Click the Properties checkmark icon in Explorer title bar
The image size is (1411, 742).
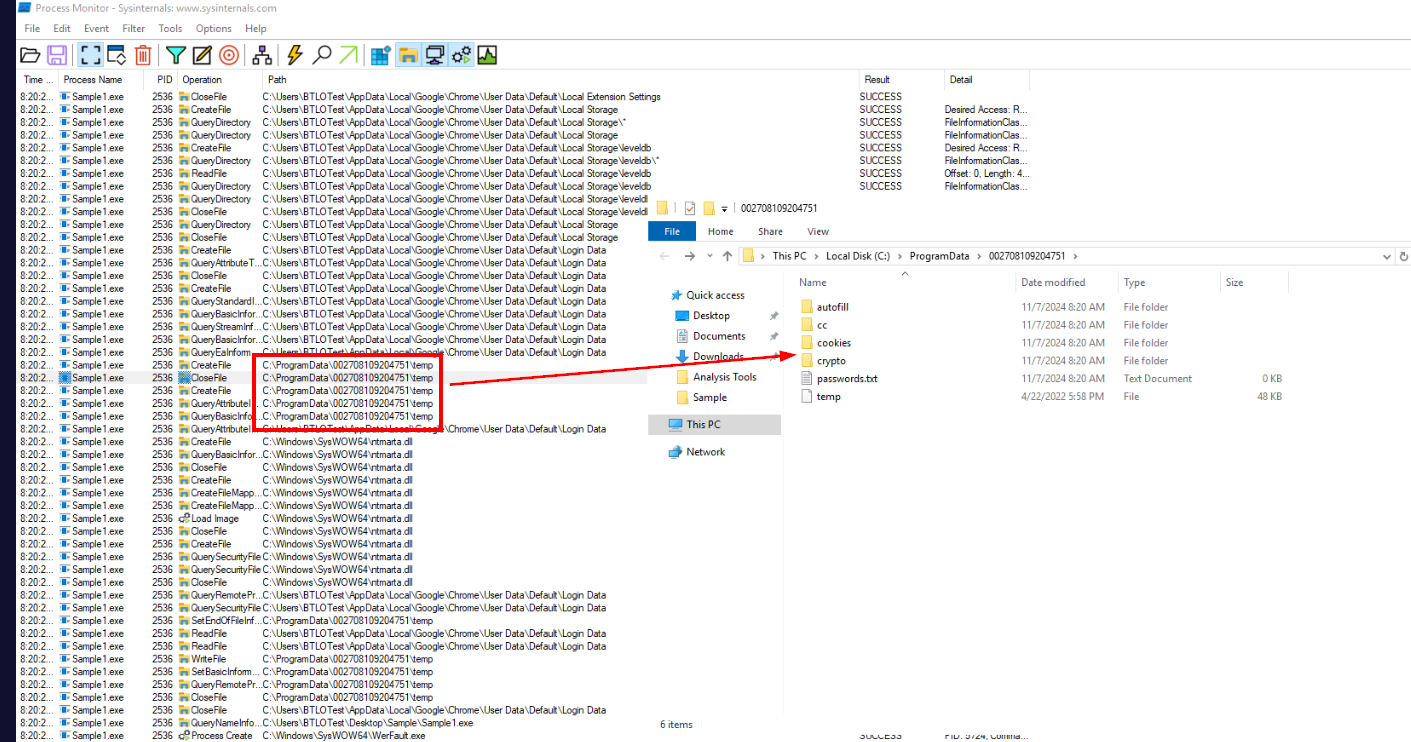click(690, 208)
